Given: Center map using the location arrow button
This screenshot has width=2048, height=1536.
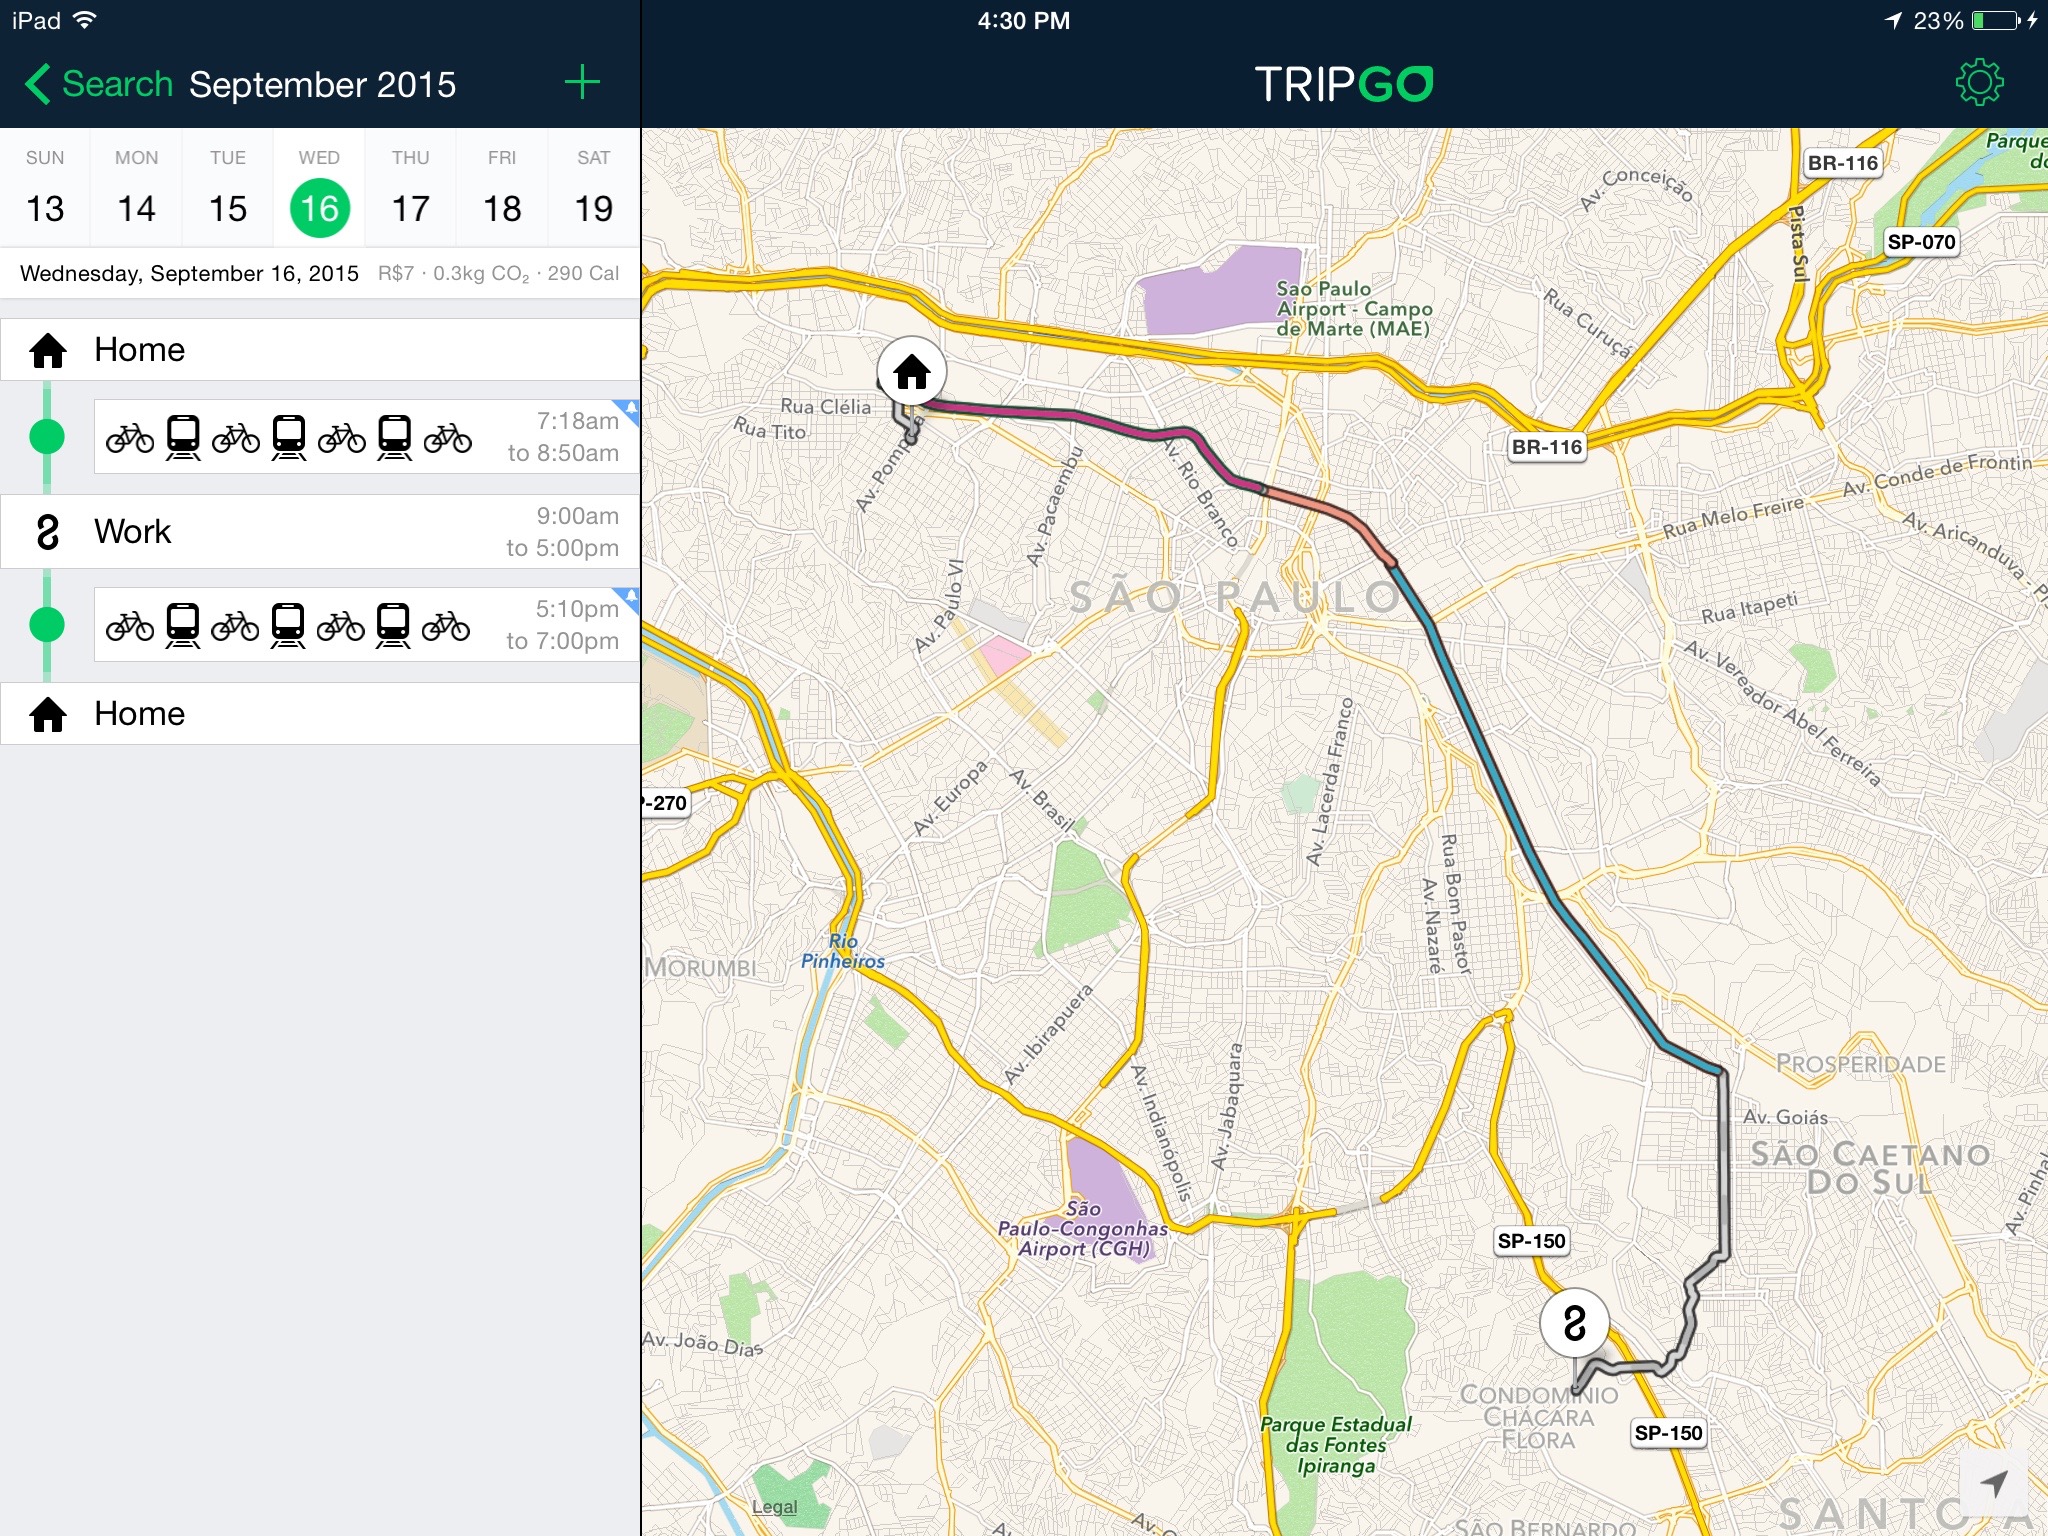Looking at the screenshot, I should click(x=1994, y=1484).
